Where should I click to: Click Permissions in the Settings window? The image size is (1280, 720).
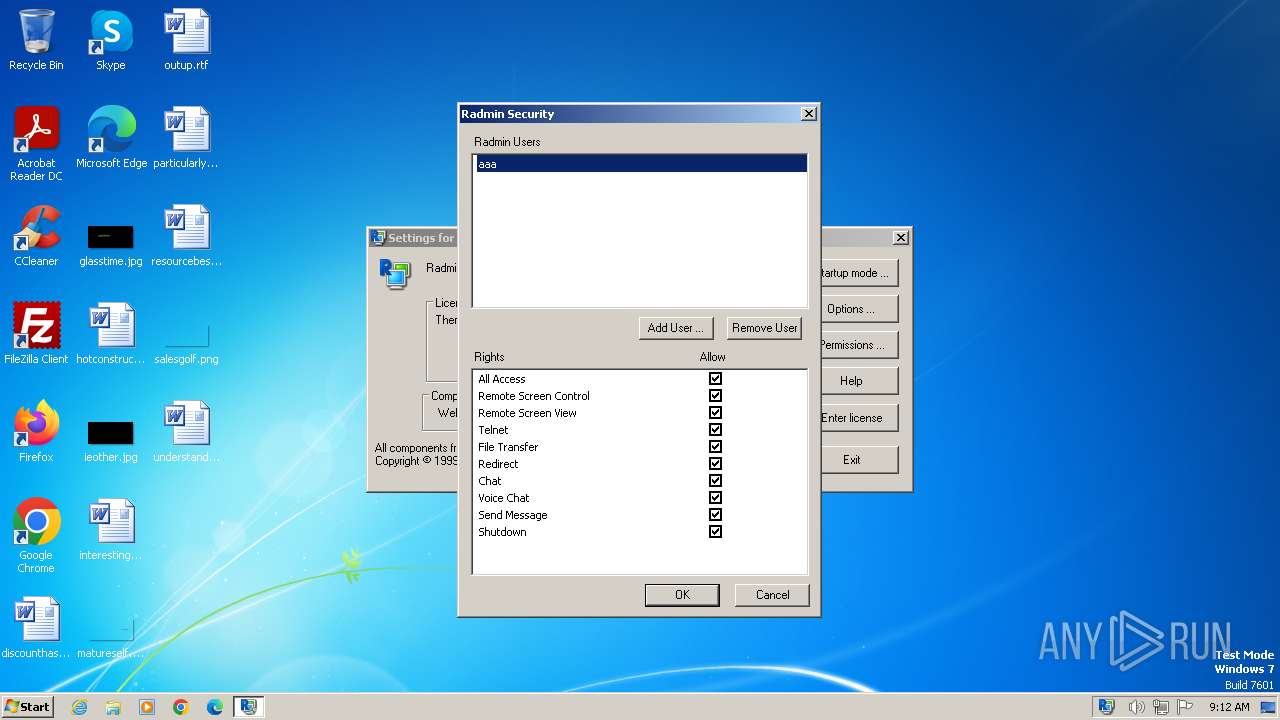tap(859, 345)
